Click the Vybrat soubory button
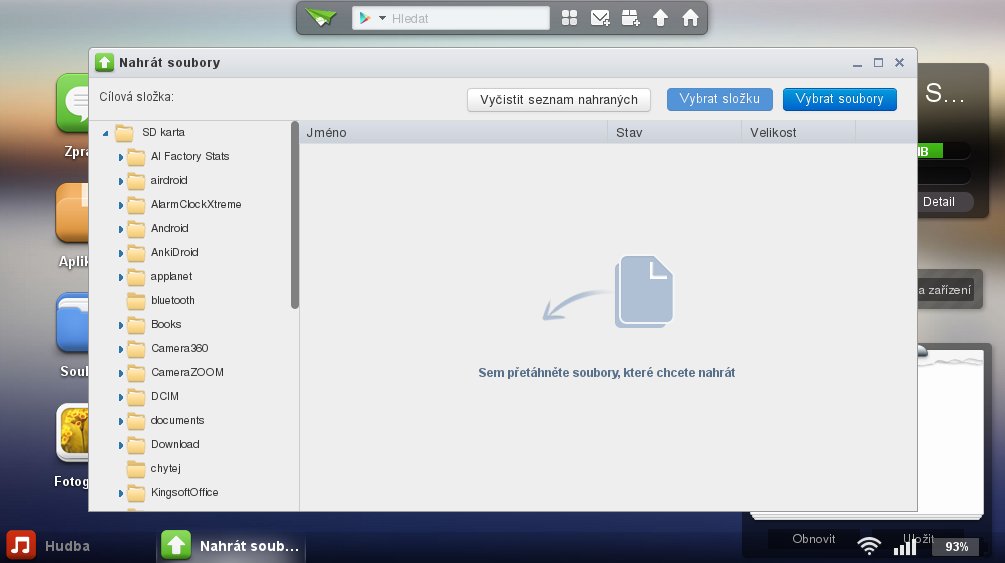The image size is (1005, 563). [839, 99]
